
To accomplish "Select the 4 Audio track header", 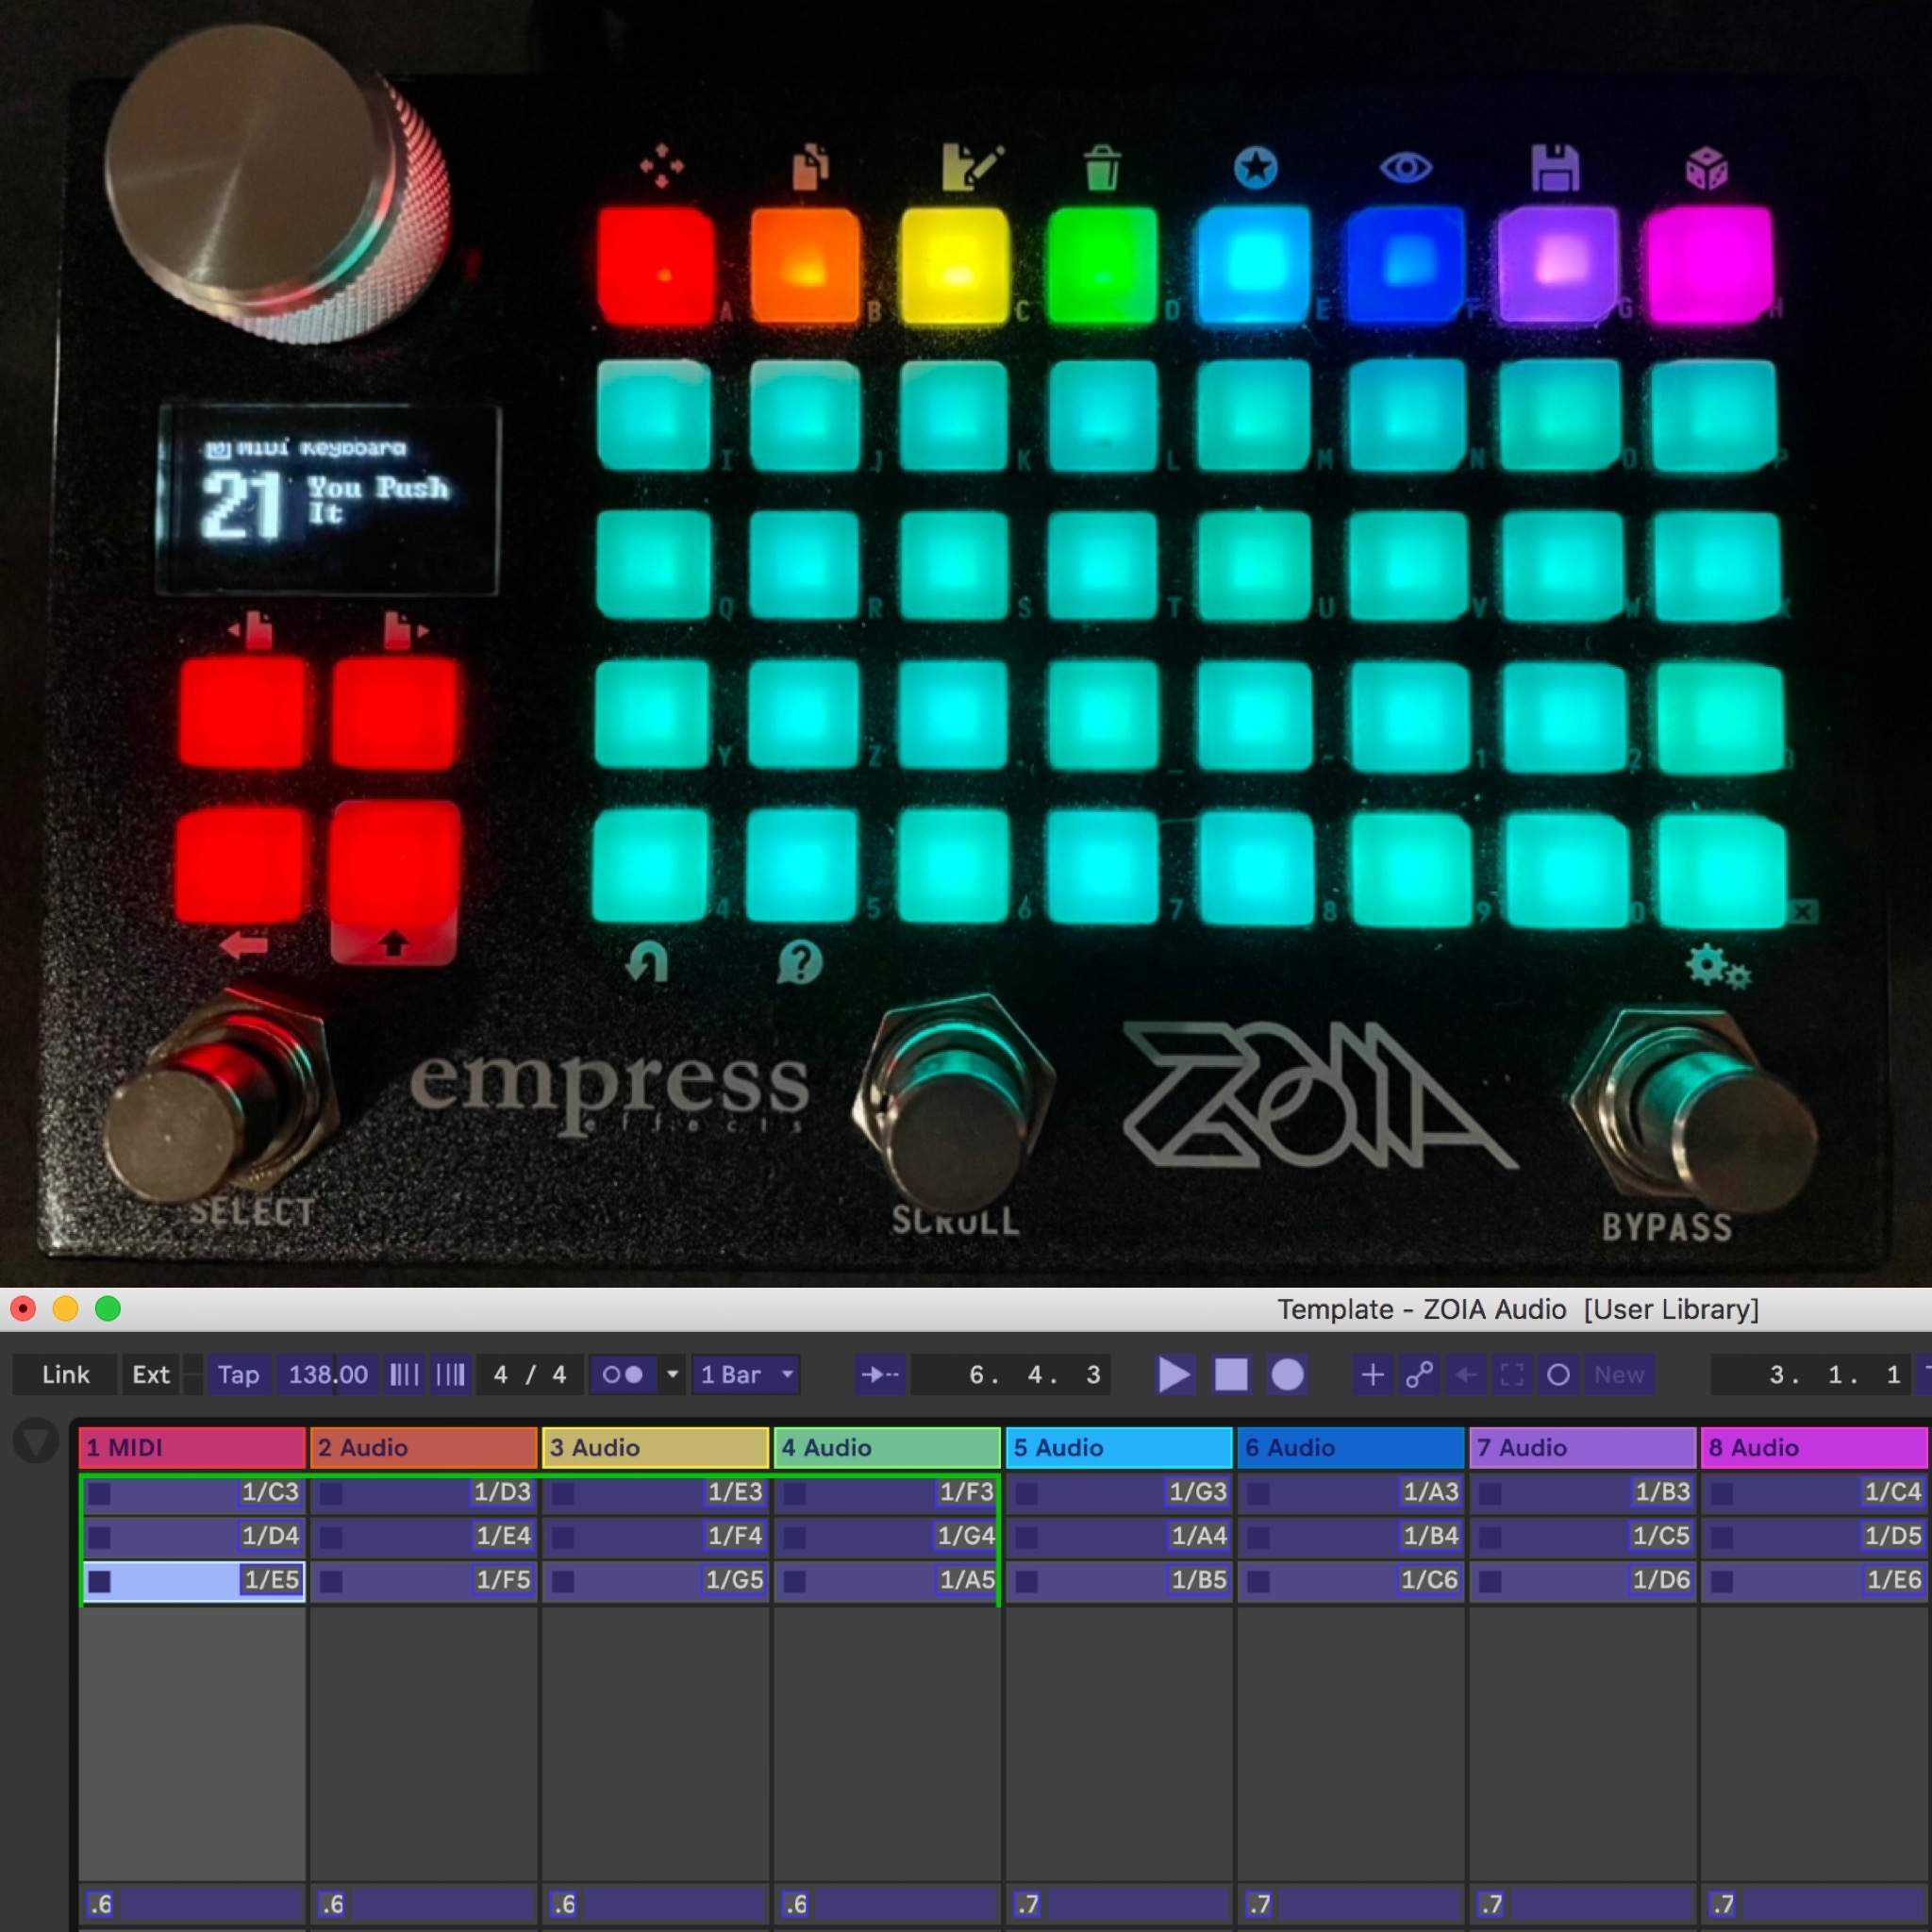I will (888, 1447).
